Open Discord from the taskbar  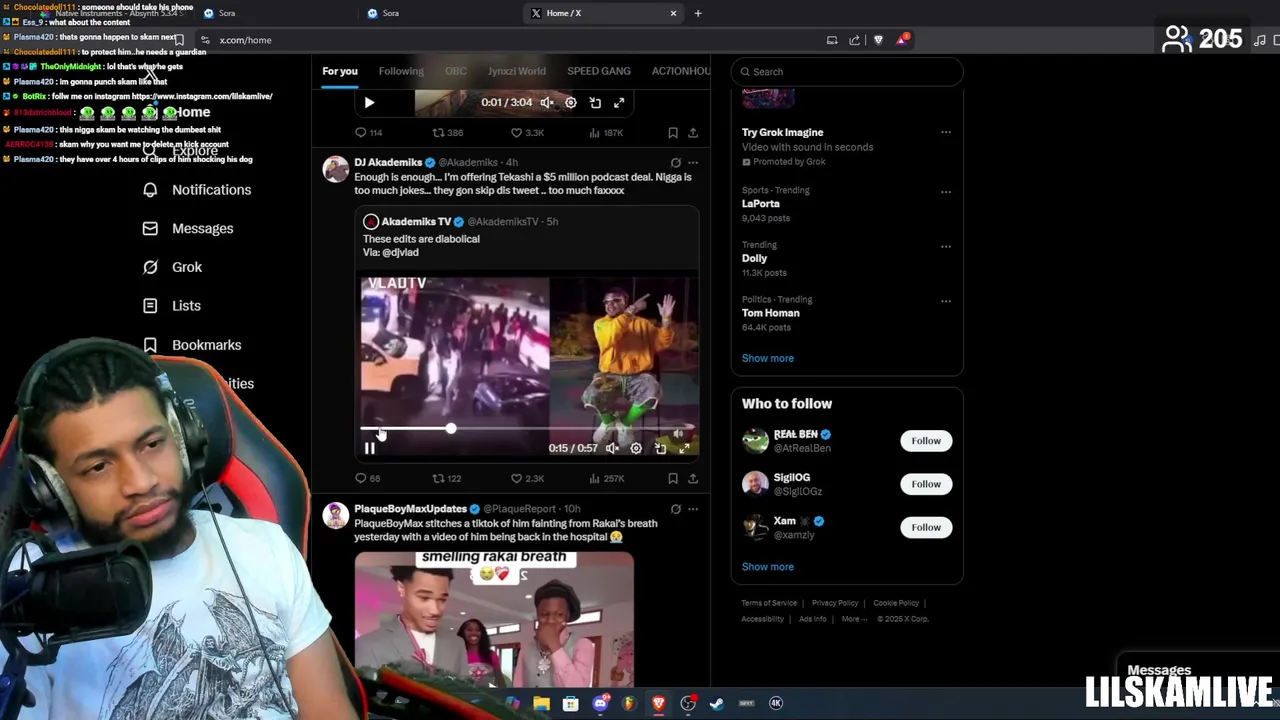point(600,703)
